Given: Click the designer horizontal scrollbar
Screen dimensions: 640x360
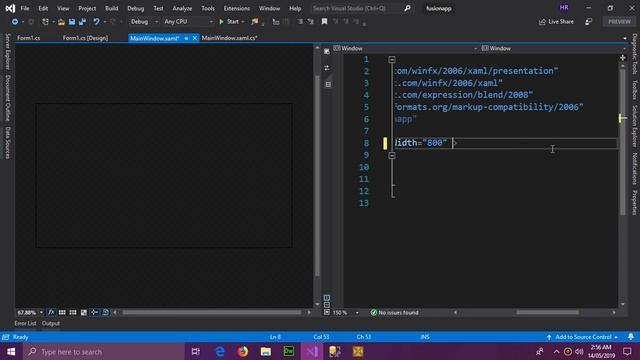Looking at the screenshot, I should (212, 313).
